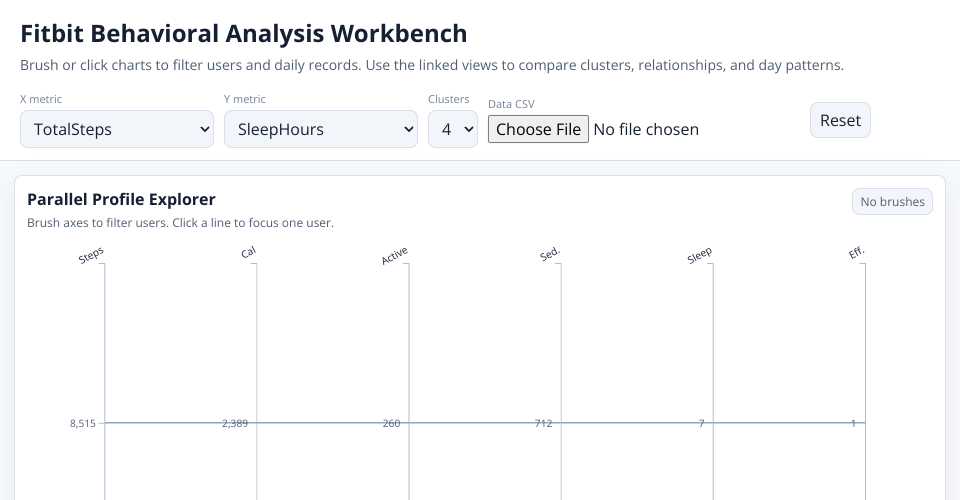Click the 2,389 tick on Cal axis

pos(235,424)
